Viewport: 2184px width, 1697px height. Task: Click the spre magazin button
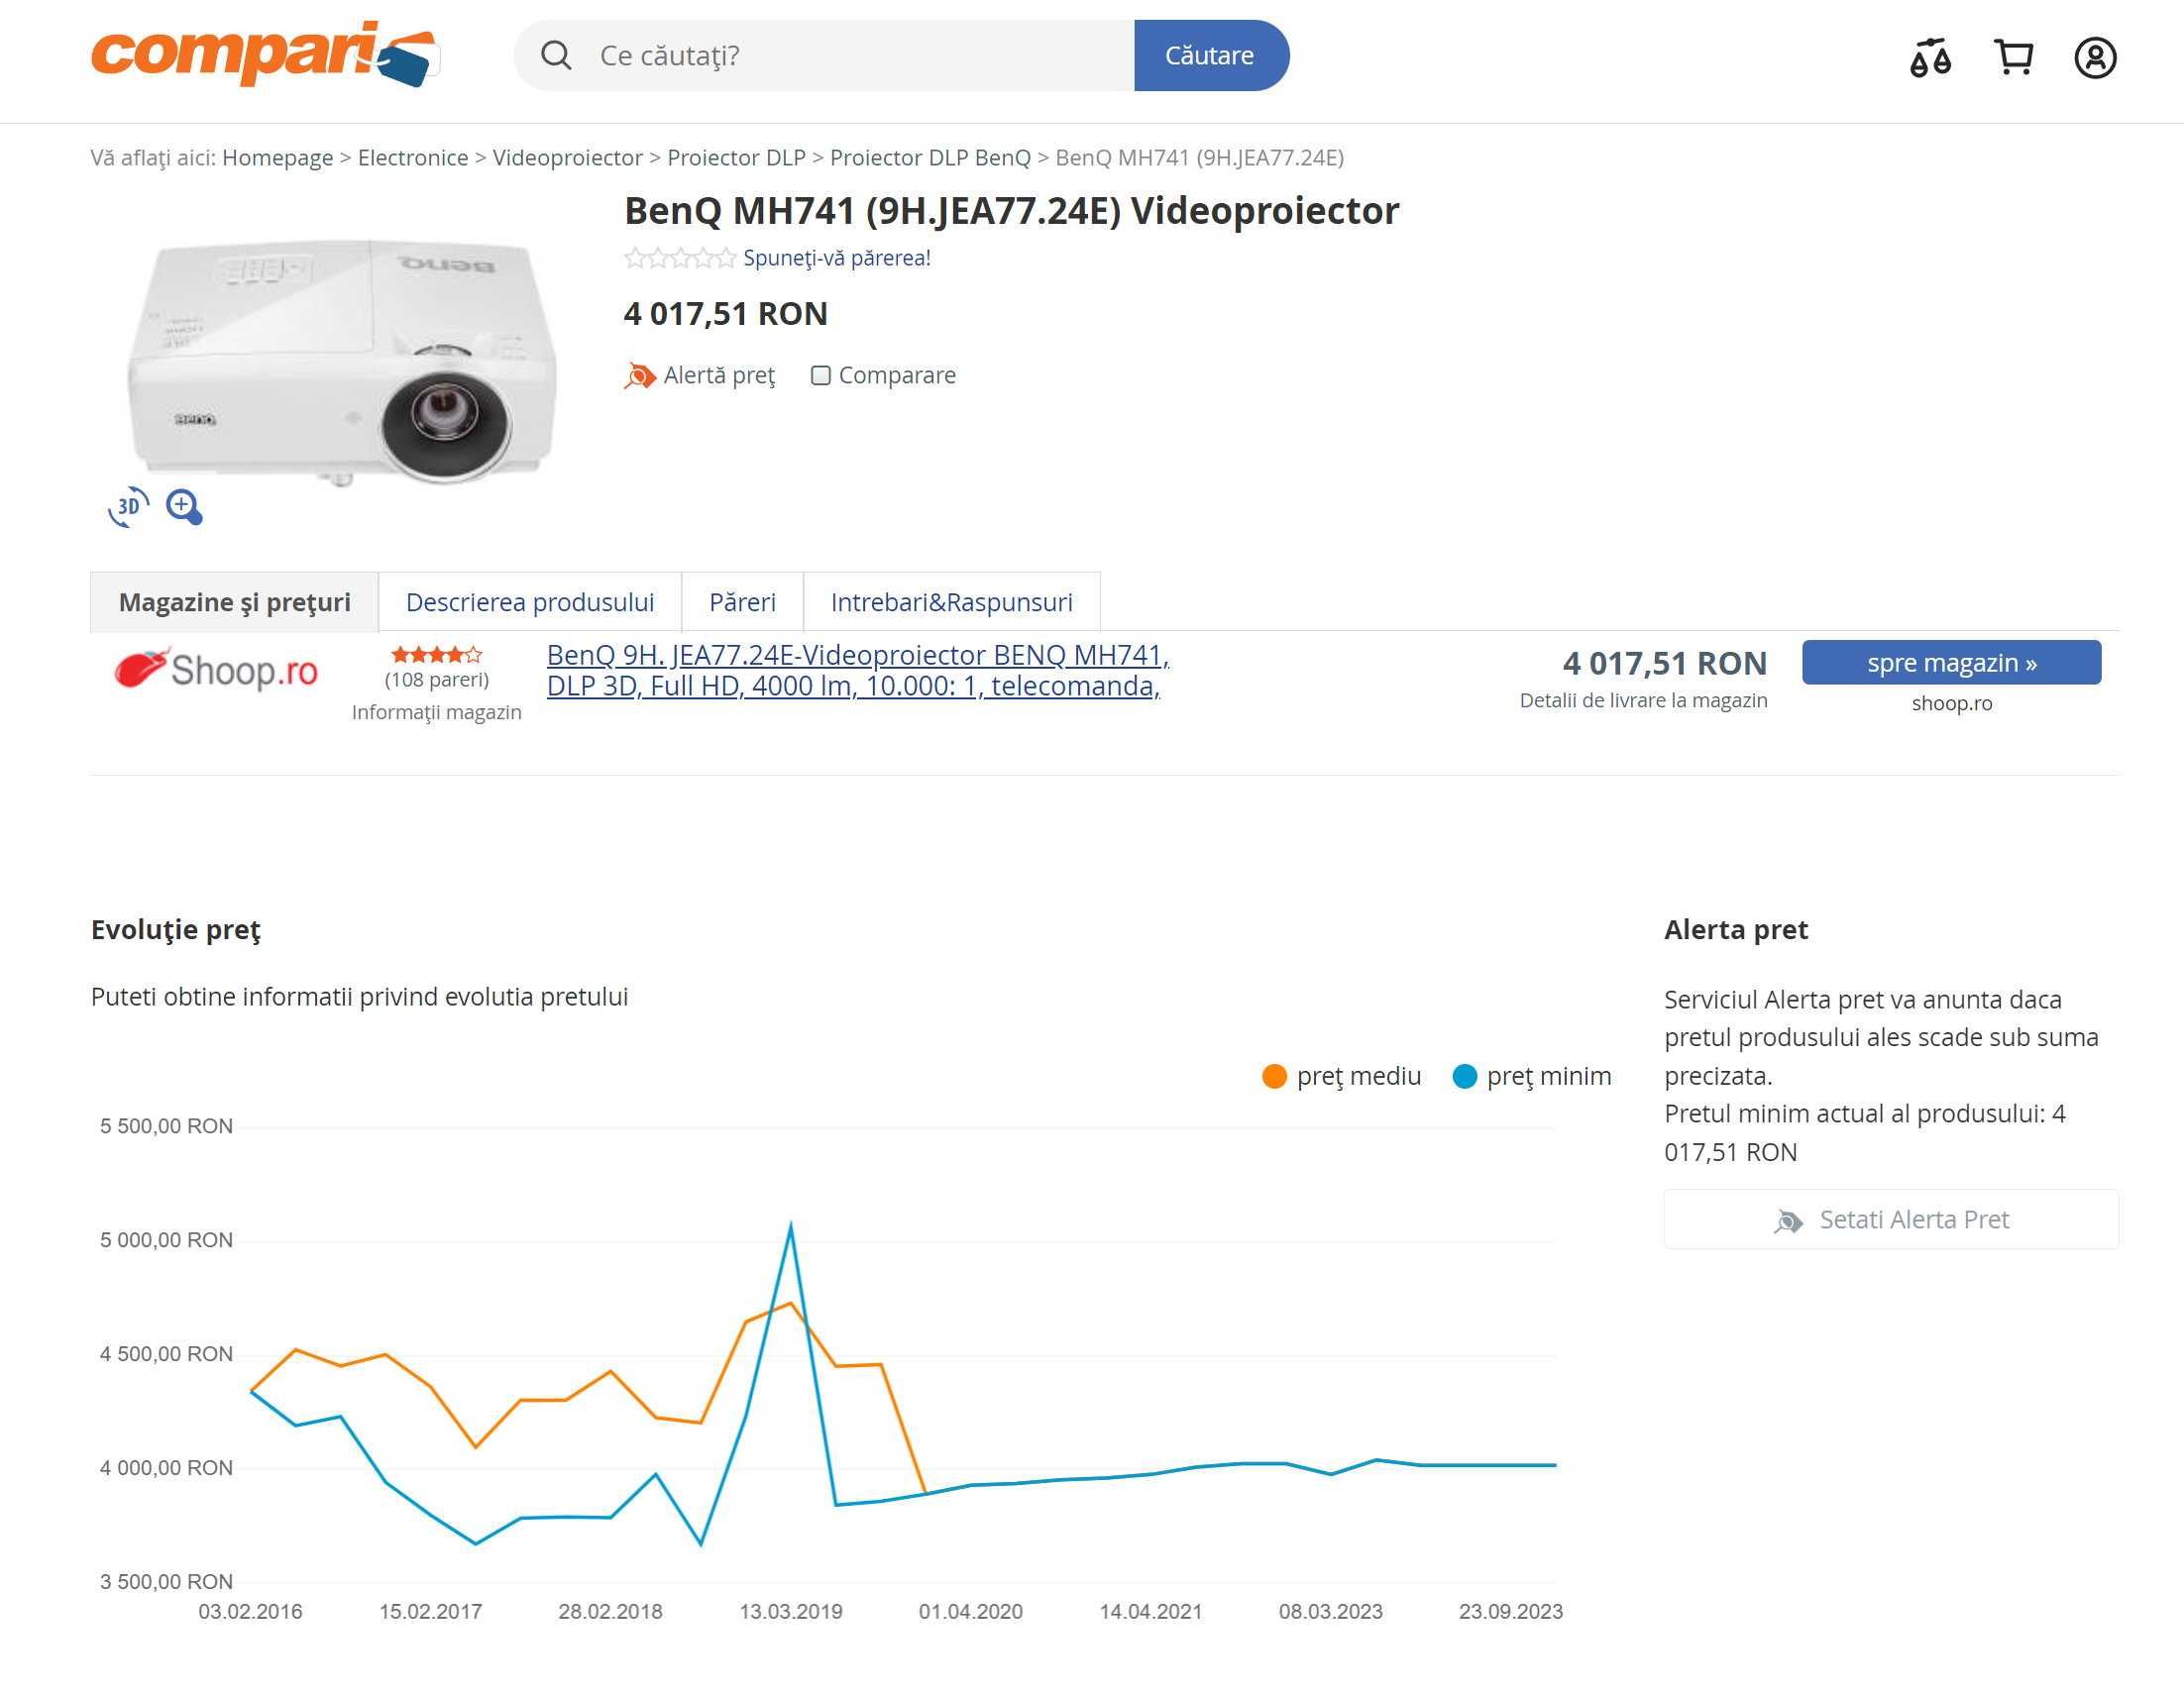1951,662
